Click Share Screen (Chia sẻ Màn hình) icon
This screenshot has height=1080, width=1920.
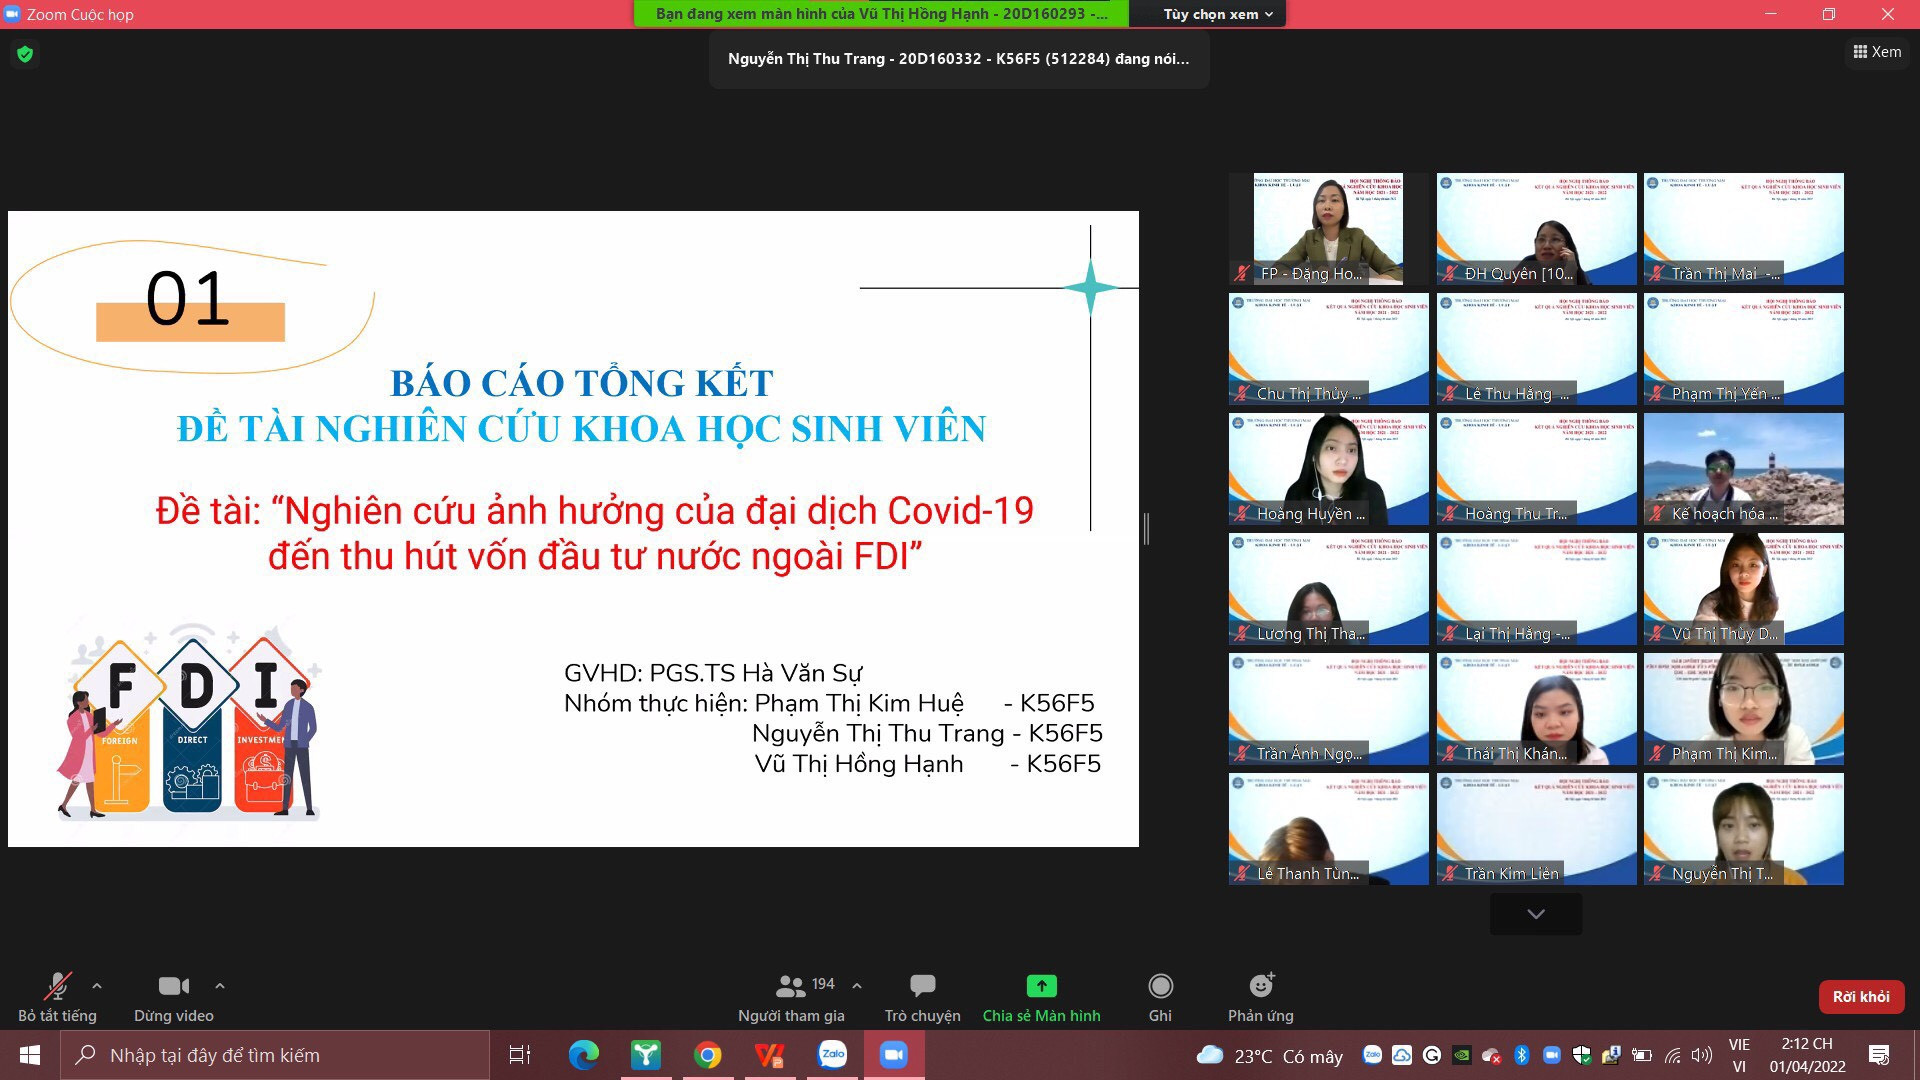(x=1041, y=986)
